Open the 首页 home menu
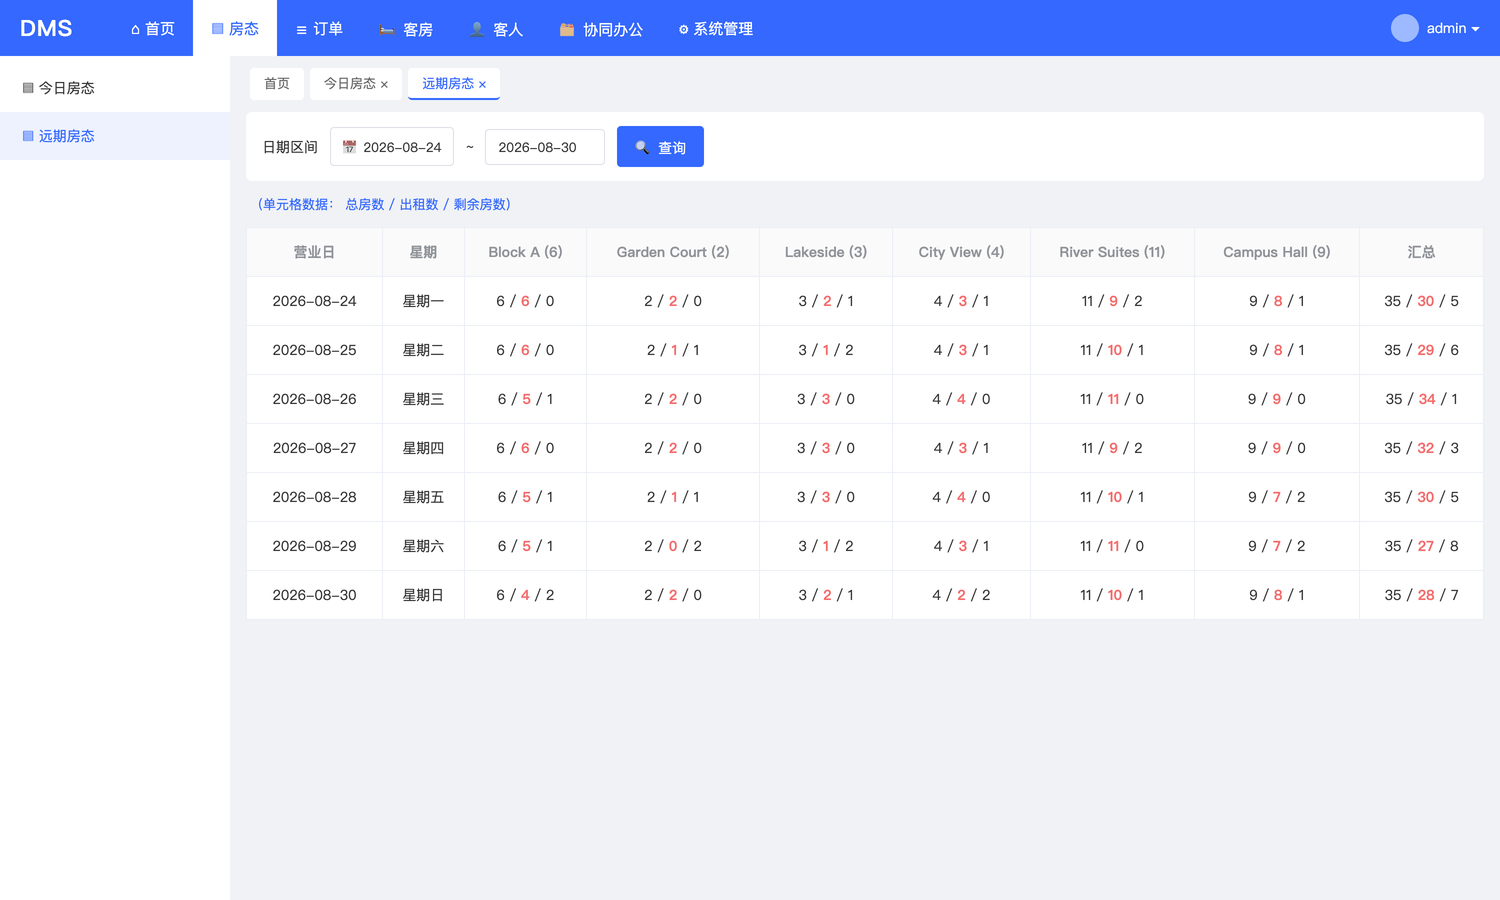 [153, 29]
